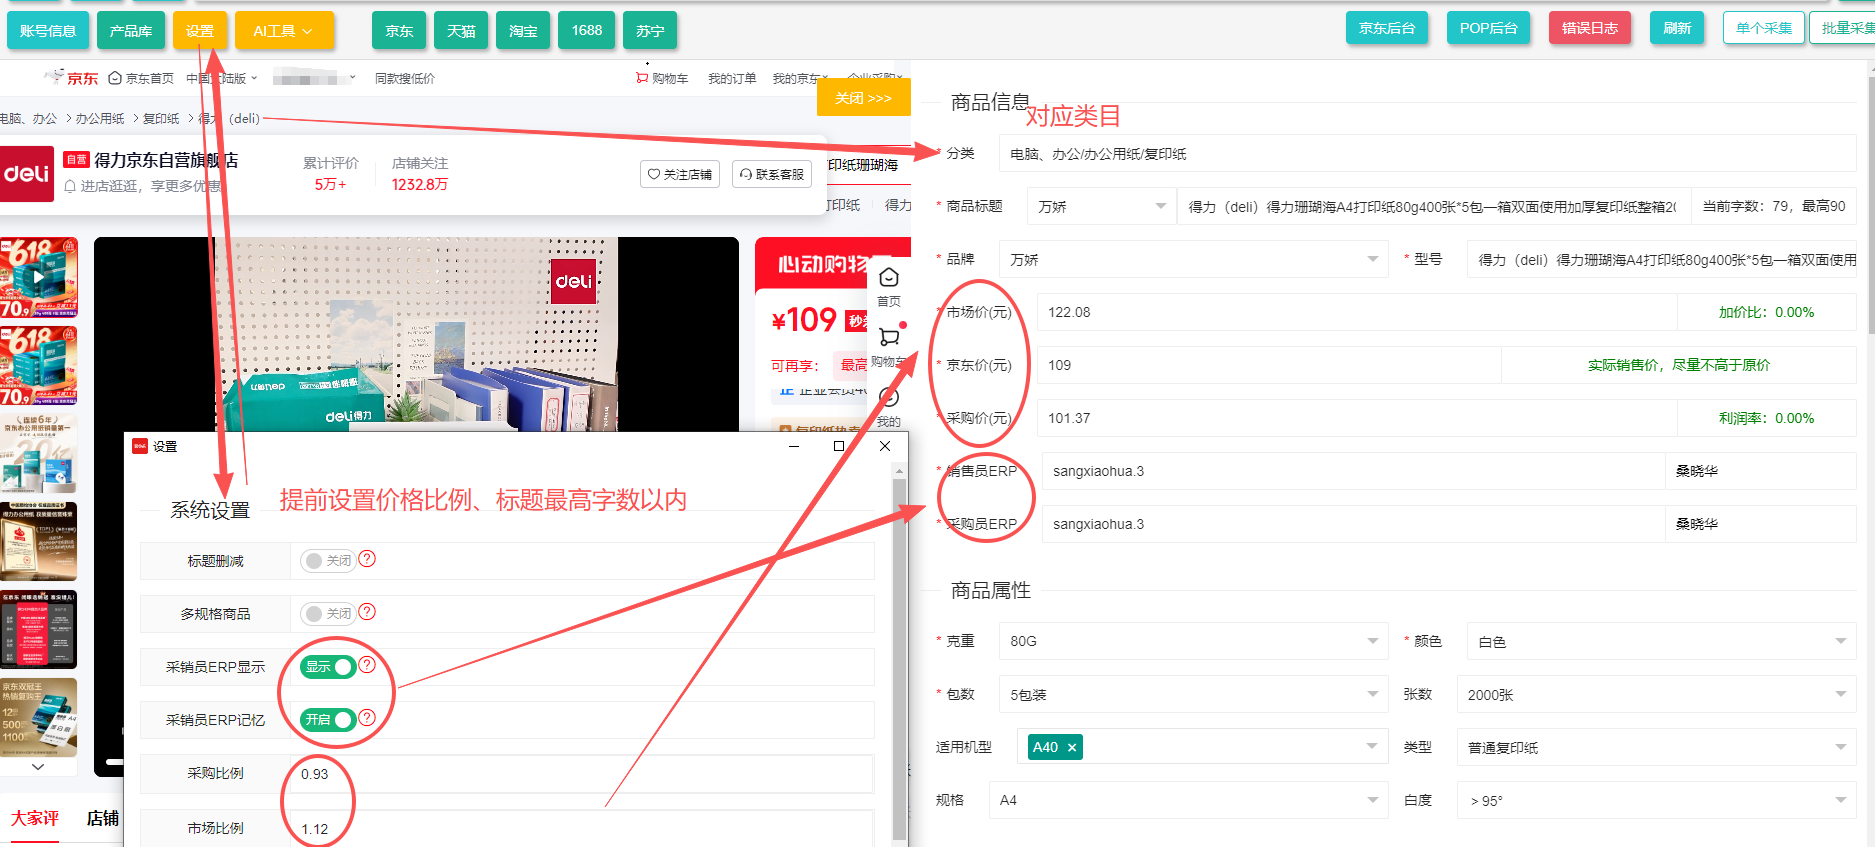Open the 类型 dropdown showing 普通复印纸
Viewport: 1875px width, 847px height.
point(1656,747)
